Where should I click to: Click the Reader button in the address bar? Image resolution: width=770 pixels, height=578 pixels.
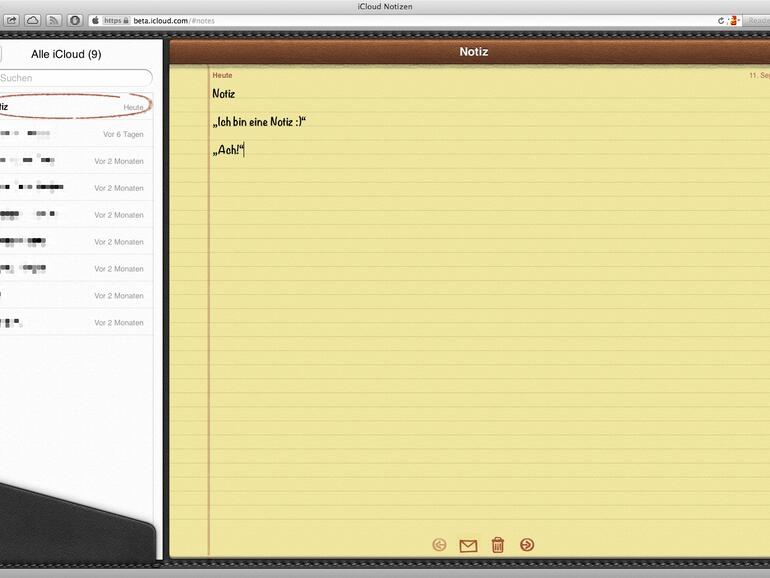(758, 21)
